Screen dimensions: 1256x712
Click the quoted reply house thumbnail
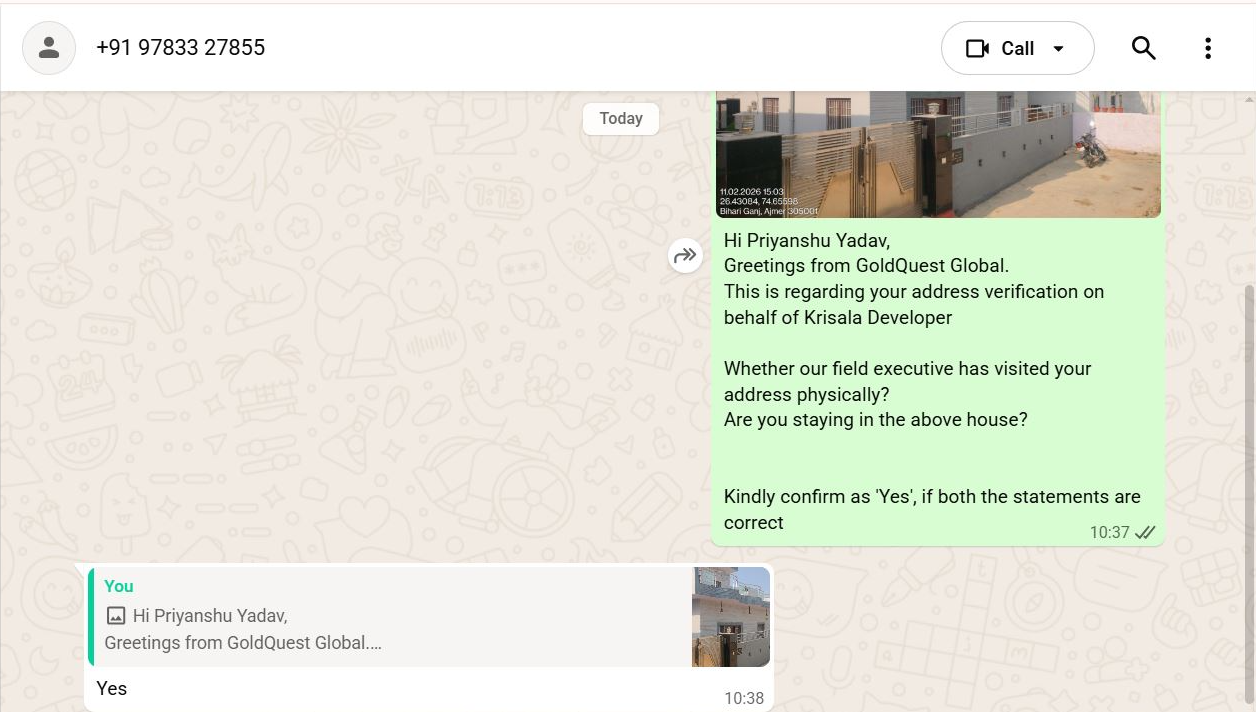point(731,617)
